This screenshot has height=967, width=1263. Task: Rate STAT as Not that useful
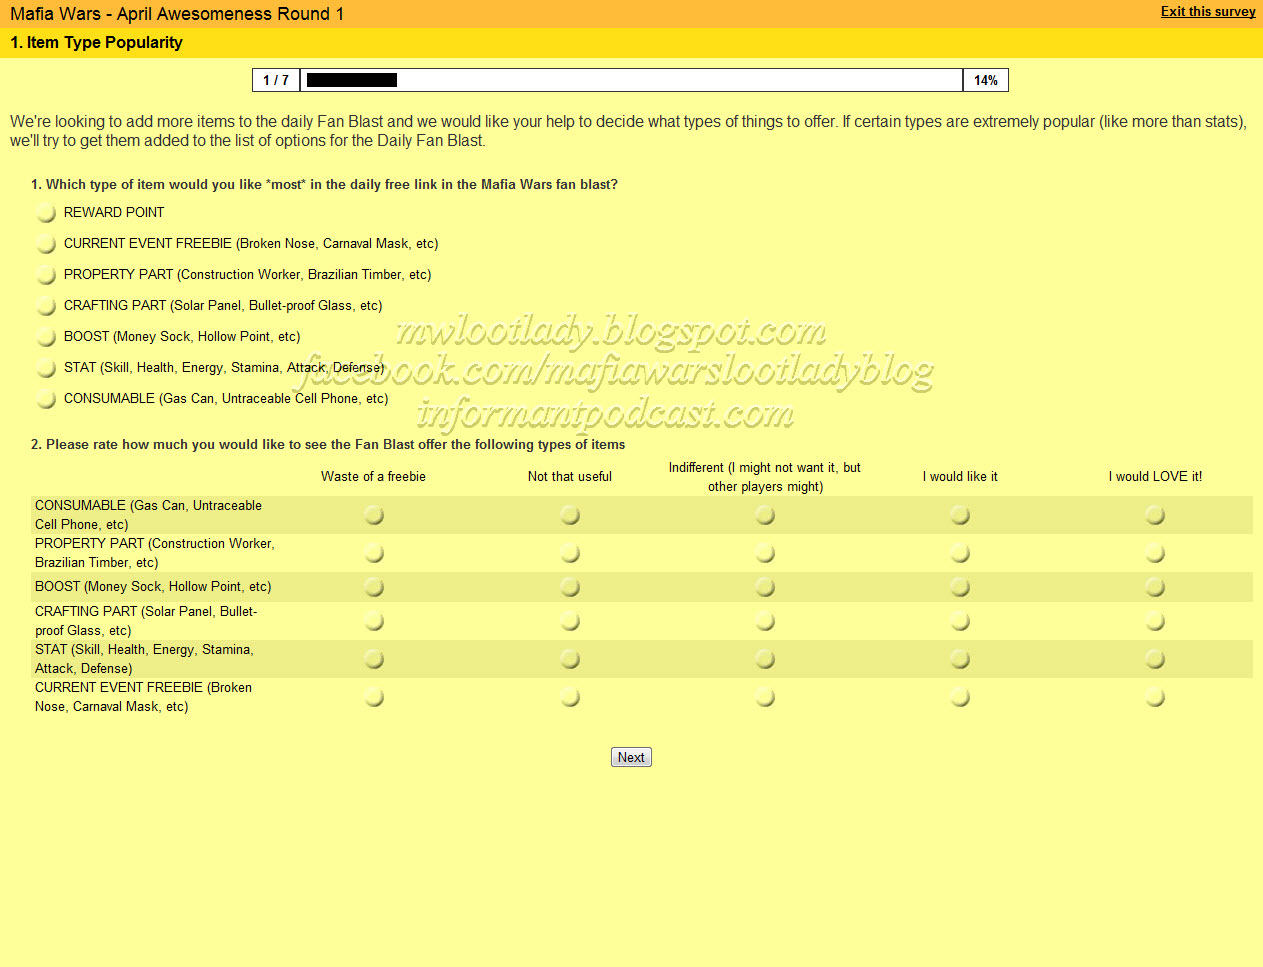(570, 659)
